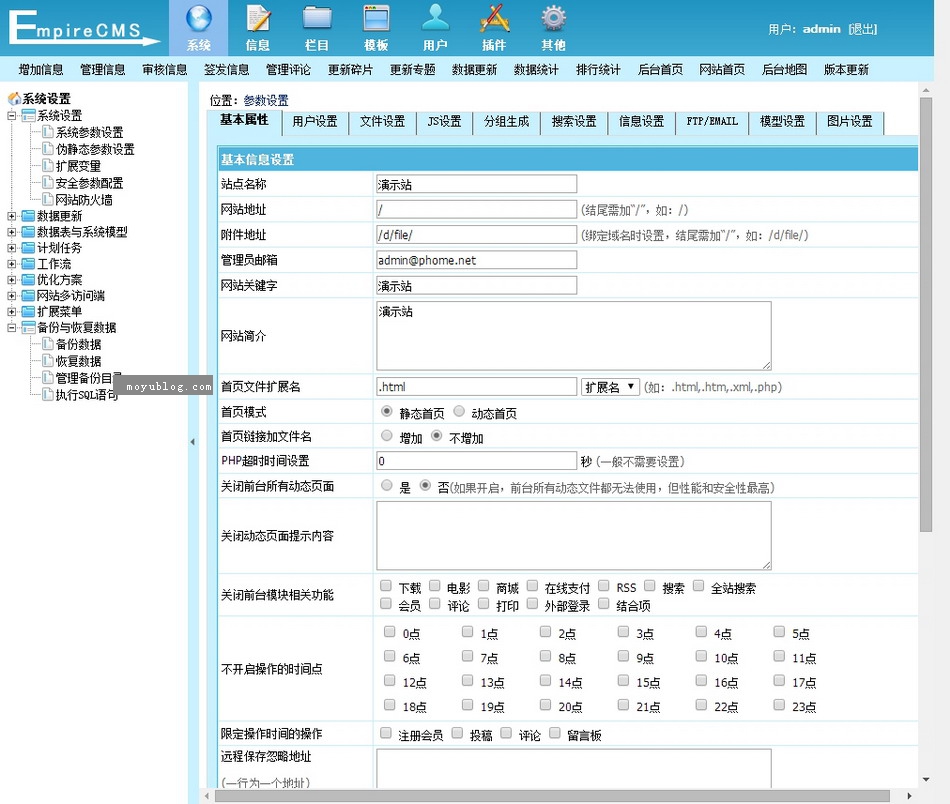This screenshot has width=950, height=804.
Task: Collapse the 备份与恢复数据 tree node
Action: point(12,327)
